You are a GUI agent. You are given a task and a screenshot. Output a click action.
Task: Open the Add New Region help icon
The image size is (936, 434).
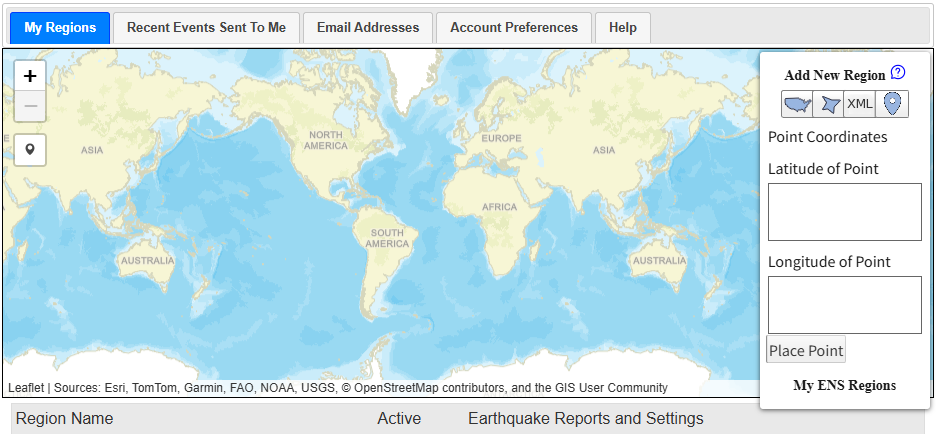click(898, 73)
